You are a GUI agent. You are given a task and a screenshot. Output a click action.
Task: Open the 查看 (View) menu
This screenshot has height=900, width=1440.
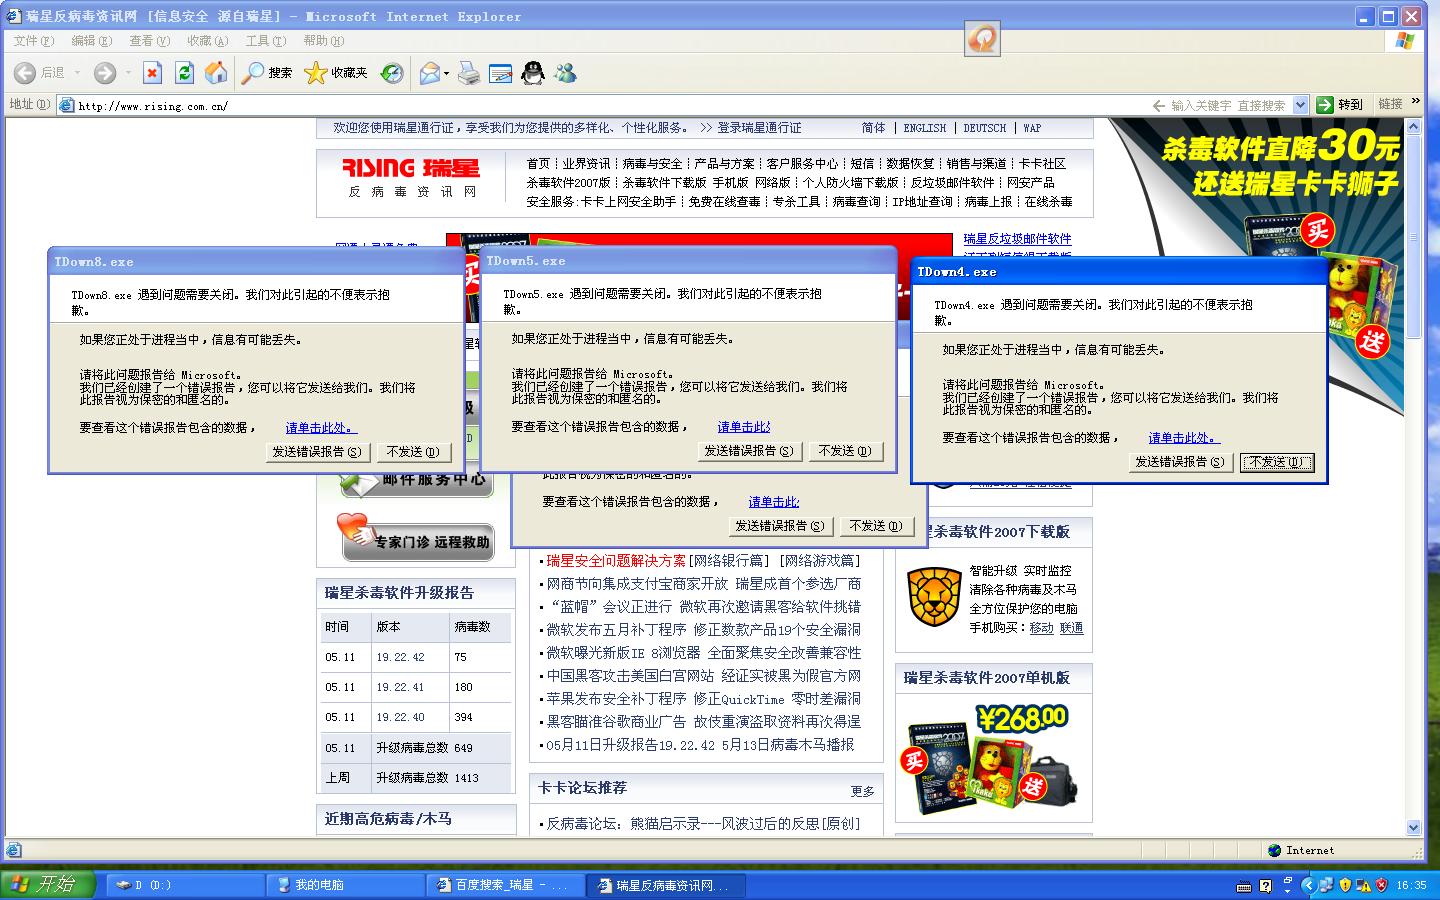149,41
